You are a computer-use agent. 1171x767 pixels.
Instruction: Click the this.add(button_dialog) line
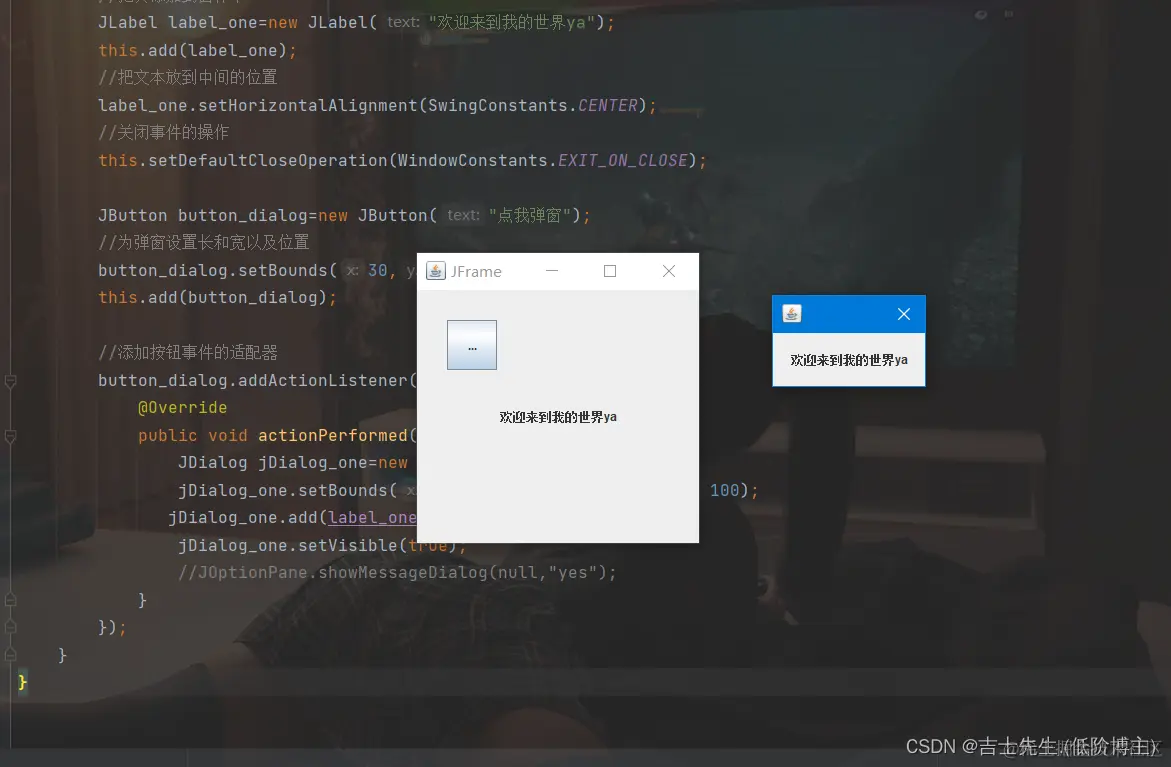click(x=217, y=297)
